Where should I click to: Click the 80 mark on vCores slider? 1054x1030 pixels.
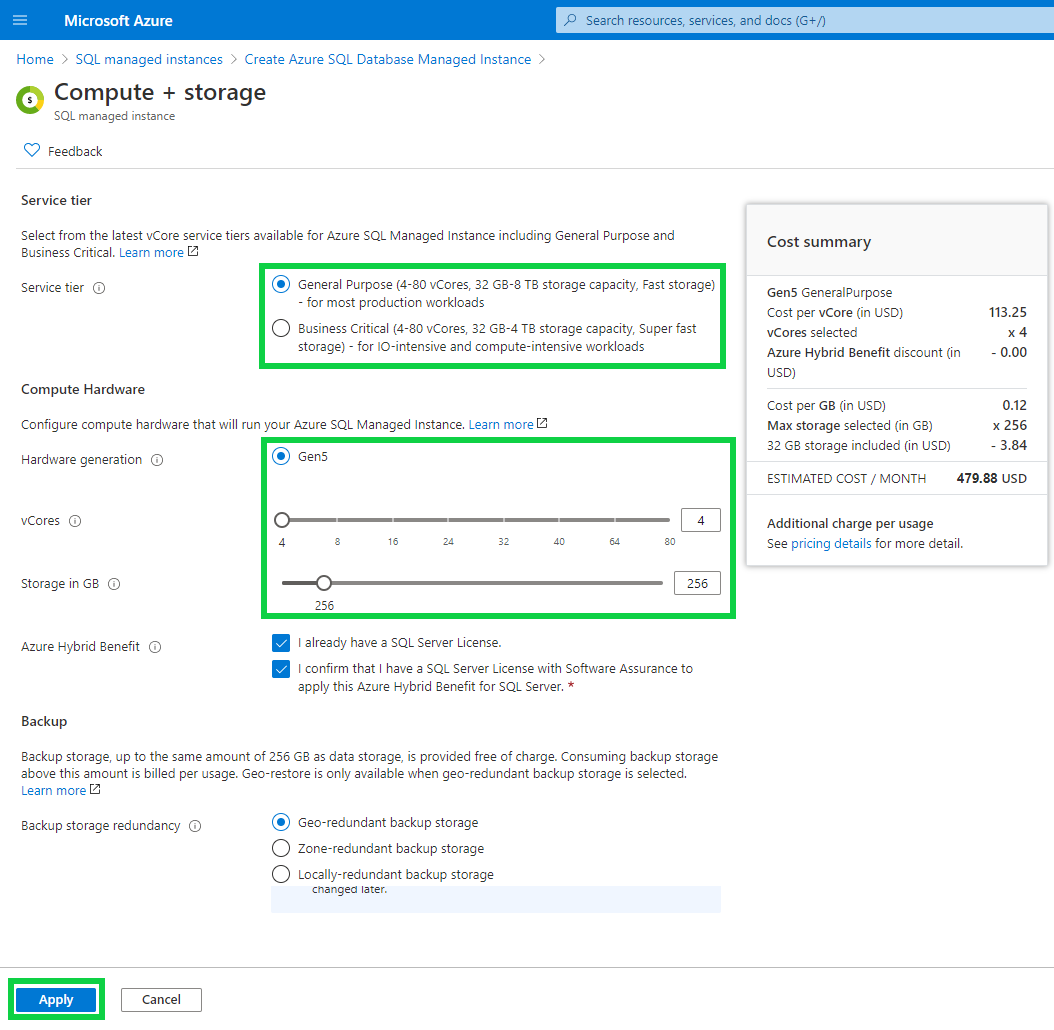(x=670, y=541)
